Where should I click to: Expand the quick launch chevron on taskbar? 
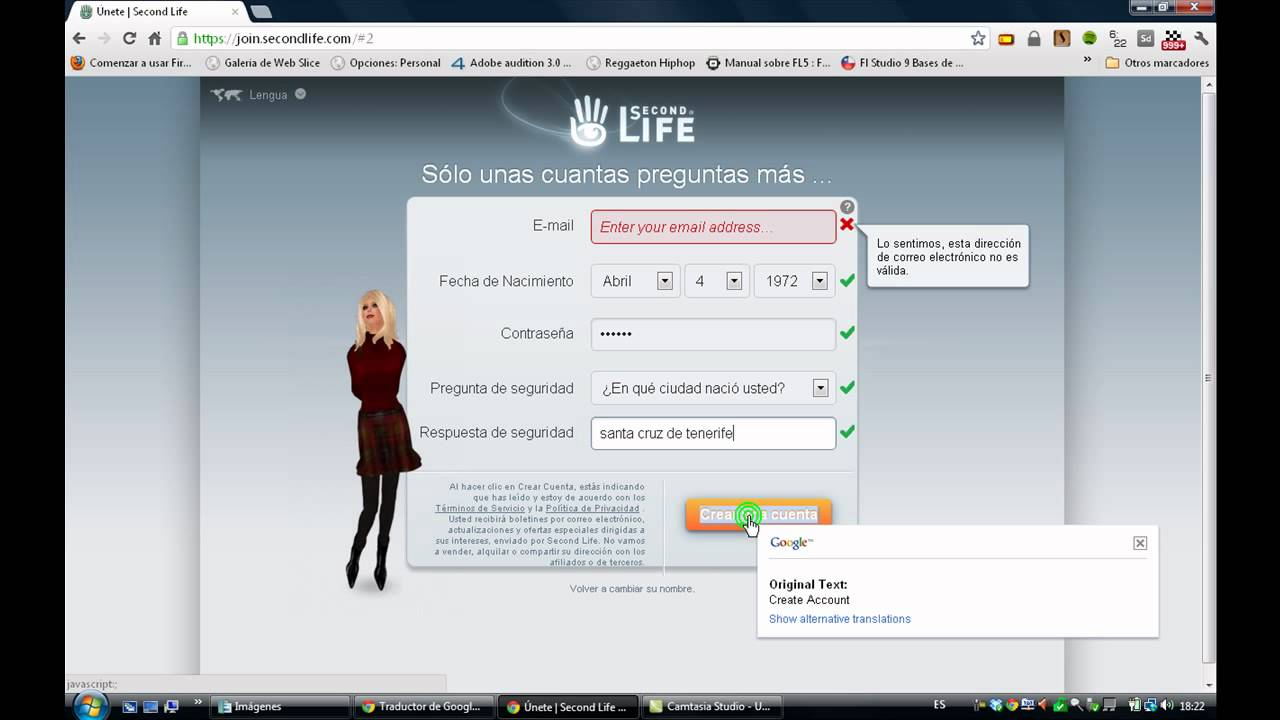tap(198, 702)
